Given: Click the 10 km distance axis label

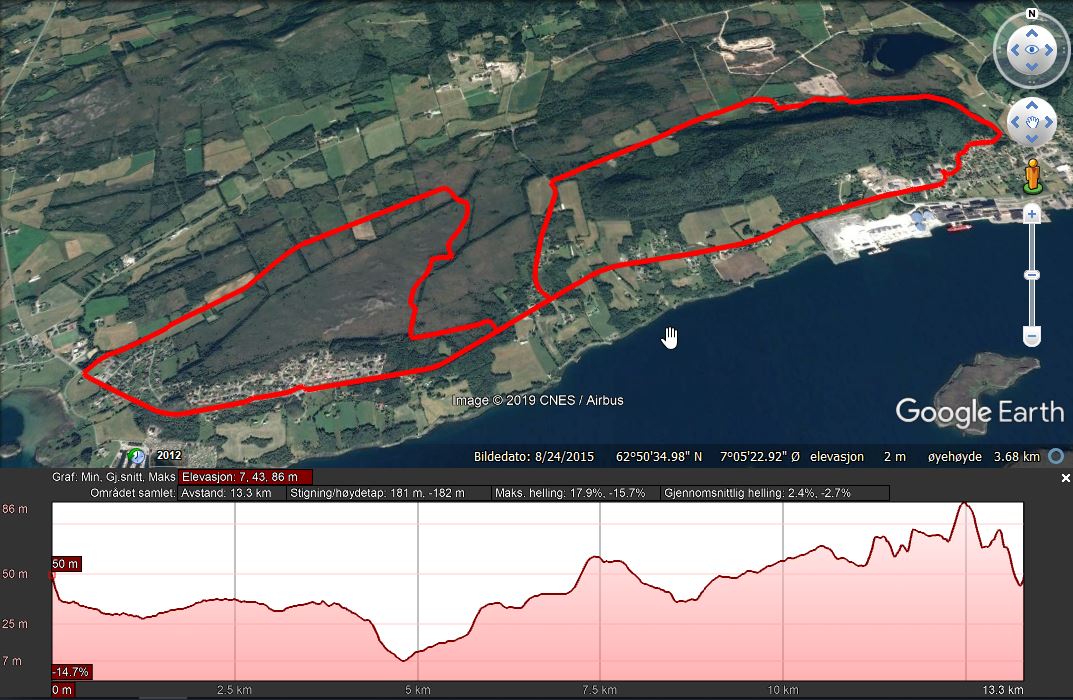Looking at the screenshot, I should point(783,690).
